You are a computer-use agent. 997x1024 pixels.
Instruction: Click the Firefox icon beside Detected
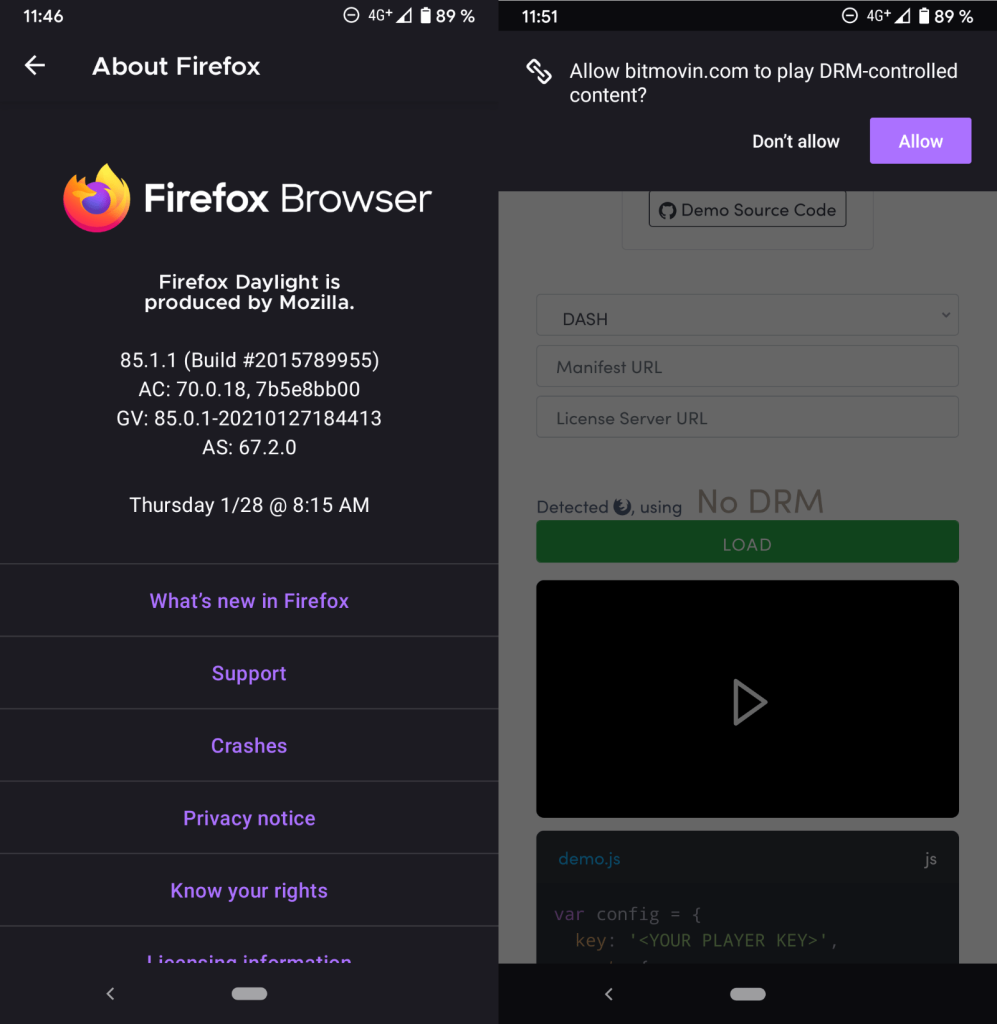(622, 507)
